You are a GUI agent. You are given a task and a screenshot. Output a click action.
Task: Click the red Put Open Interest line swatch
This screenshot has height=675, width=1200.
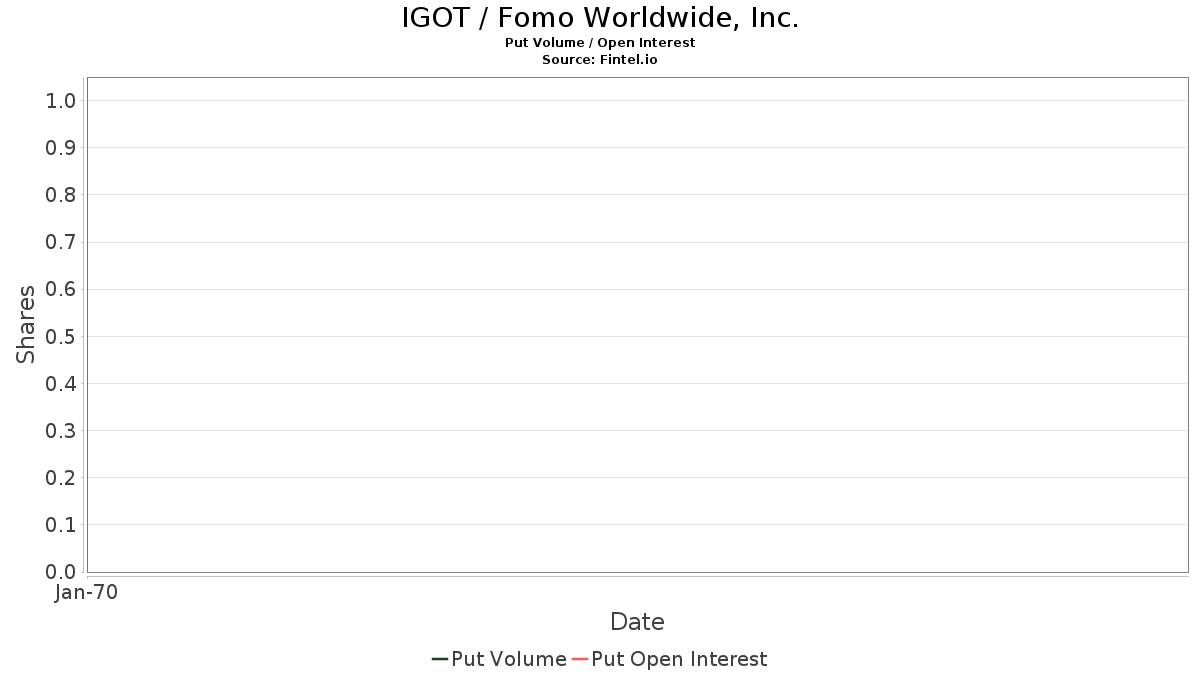(580, 659)
